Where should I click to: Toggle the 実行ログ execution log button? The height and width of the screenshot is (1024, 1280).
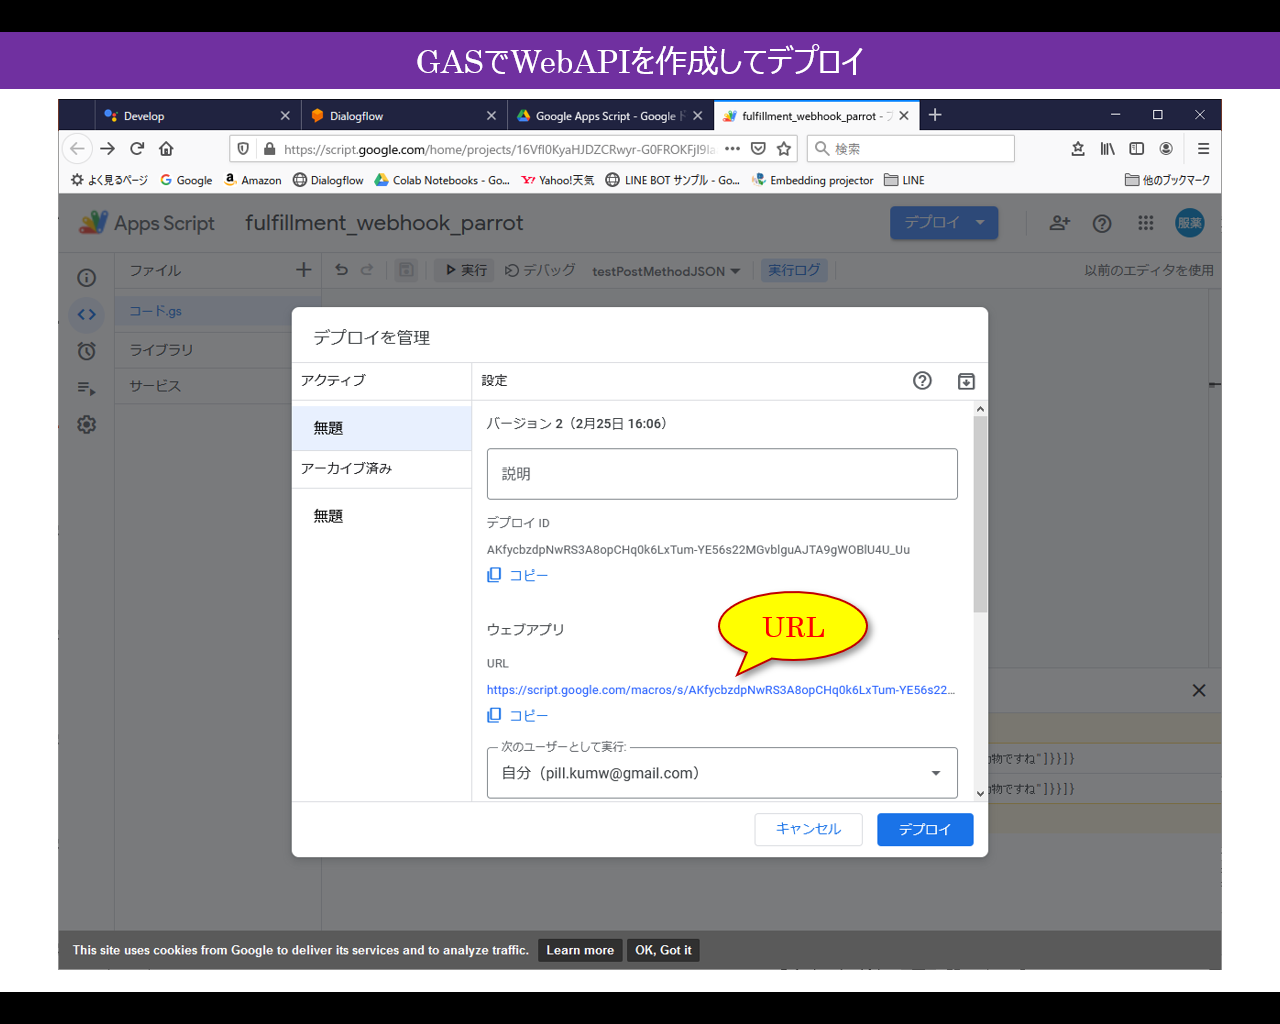coord(794,270)
